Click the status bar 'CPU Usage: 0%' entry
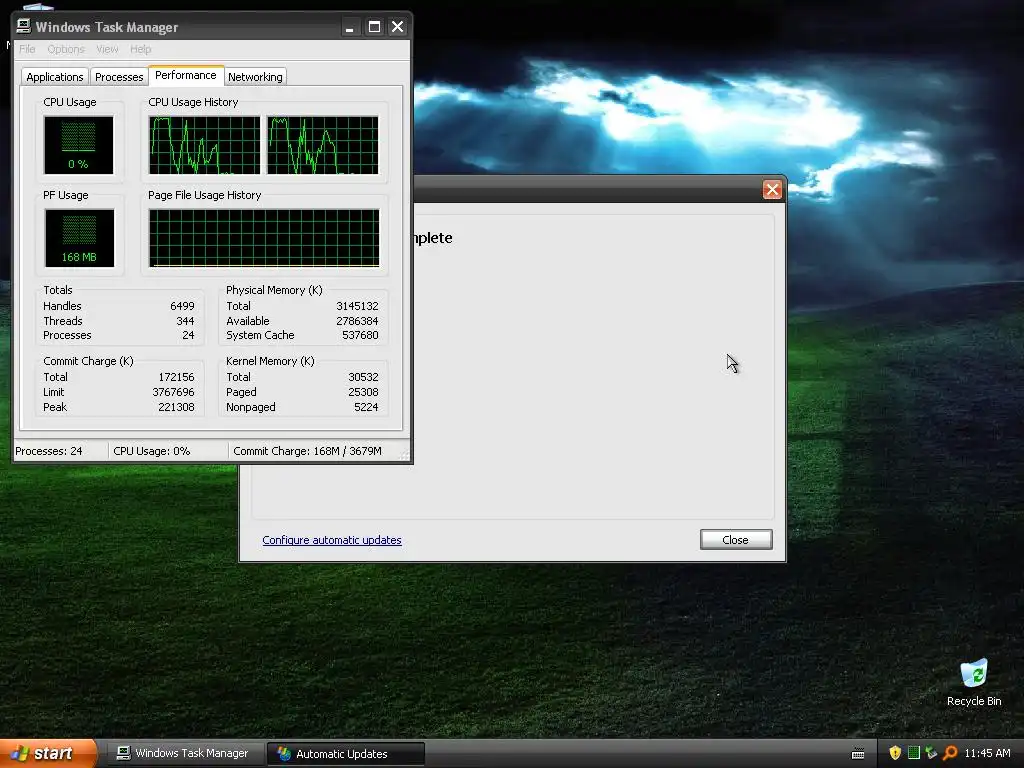Screen dimensions: 1024x768 pyautogui.click(x=152, y=451)
